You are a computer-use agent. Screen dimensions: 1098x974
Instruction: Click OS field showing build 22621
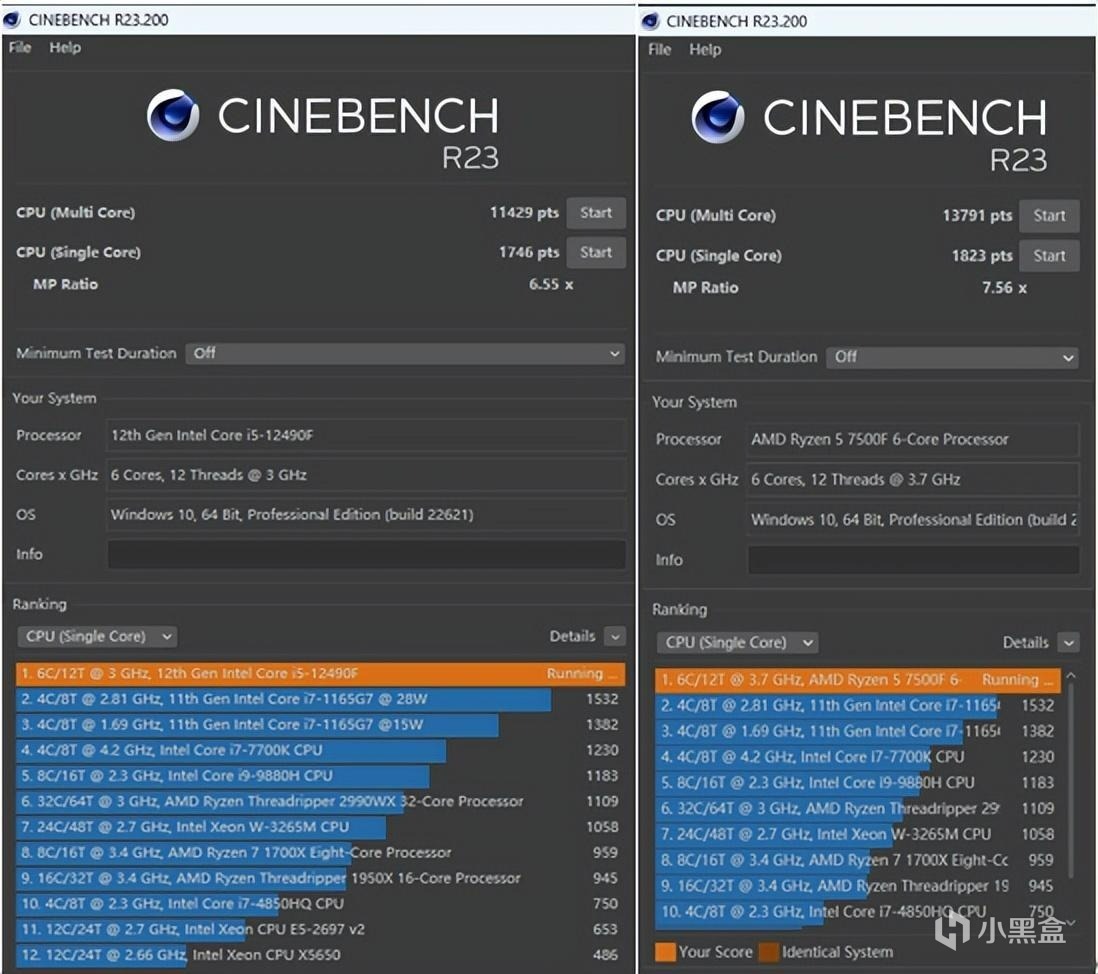point(366,515)
